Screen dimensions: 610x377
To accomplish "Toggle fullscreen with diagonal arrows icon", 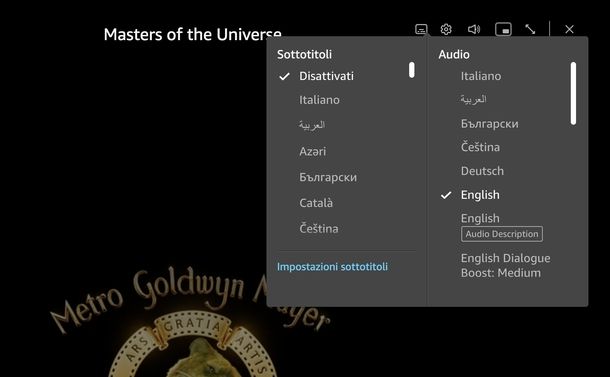I will 530,29.
